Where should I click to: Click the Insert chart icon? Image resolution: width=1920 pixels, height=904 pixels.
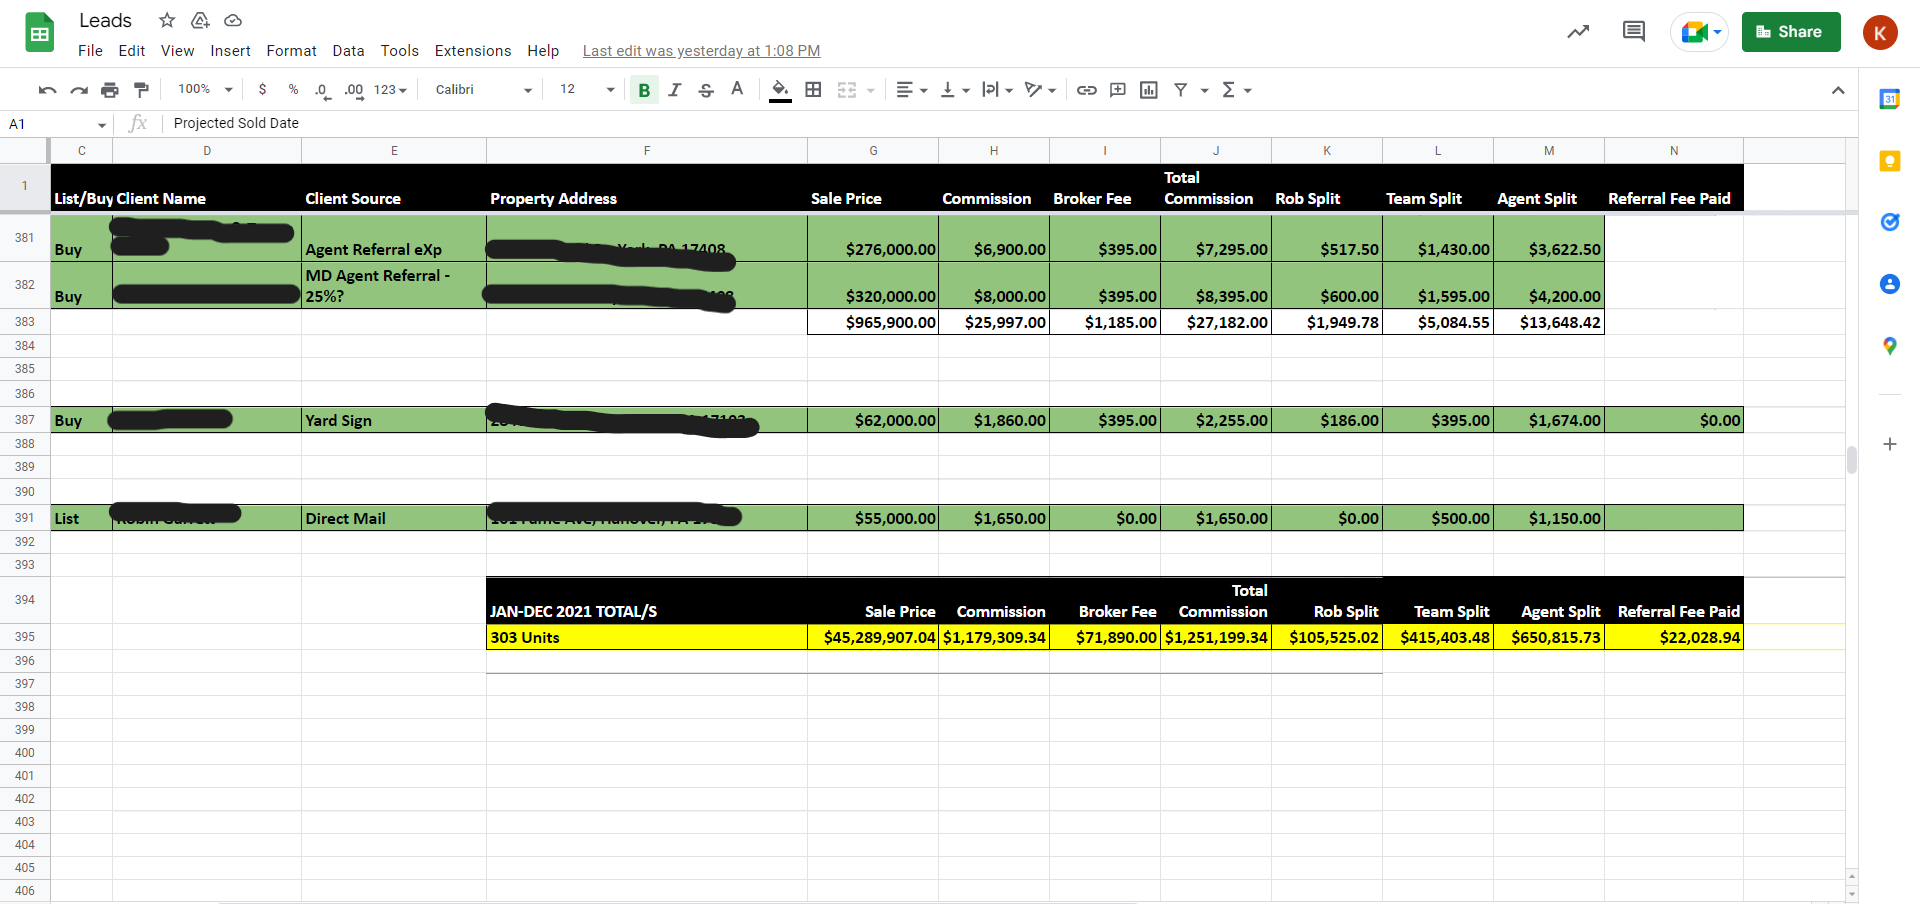1149,90
